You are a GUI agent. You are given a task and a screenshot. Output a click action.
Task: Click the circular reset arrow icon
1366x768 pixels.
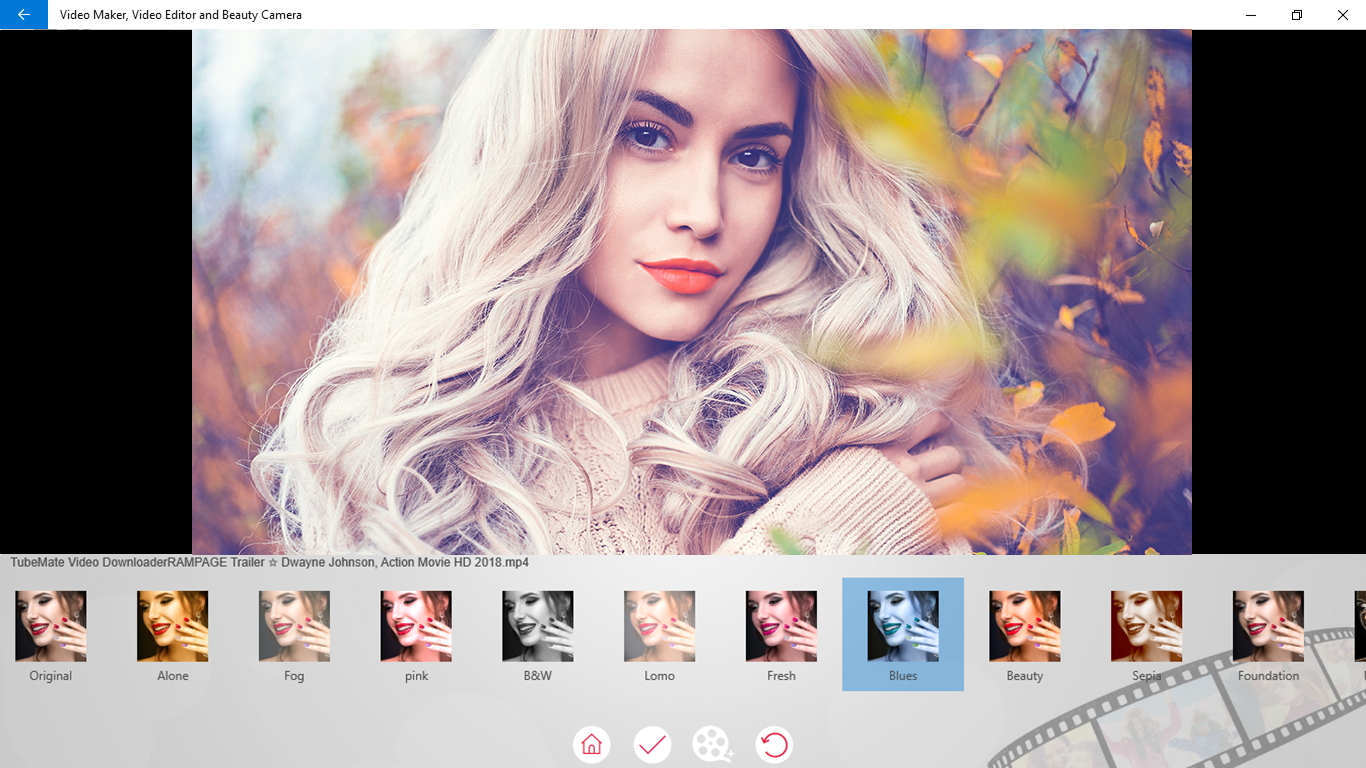point(774,744)
